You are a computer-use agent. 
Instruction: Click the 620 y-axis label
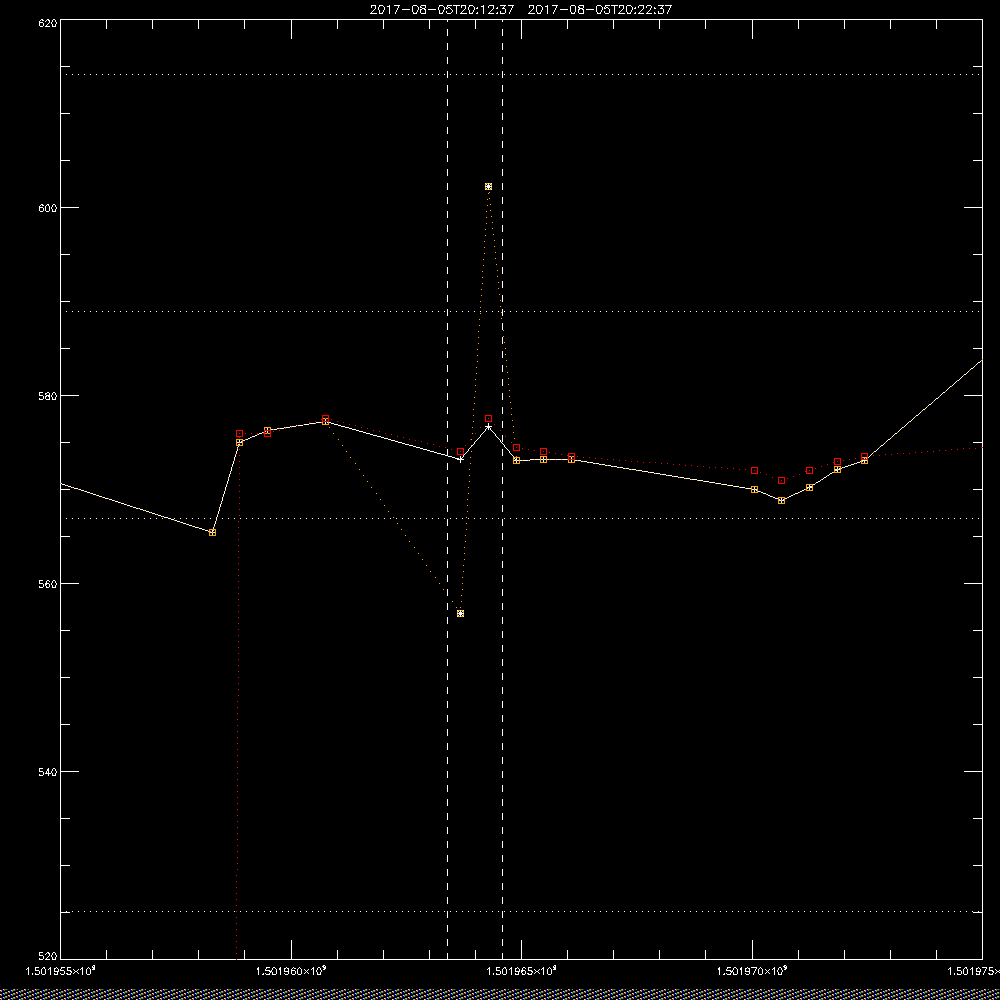48,22
